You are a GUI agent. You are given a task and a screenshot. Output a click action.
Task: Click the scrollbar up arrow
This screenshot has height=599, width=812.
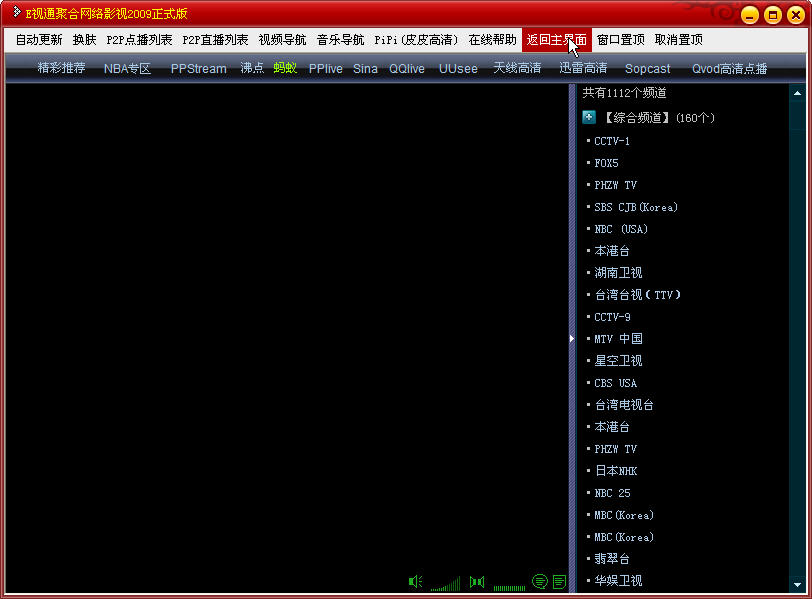798,93
